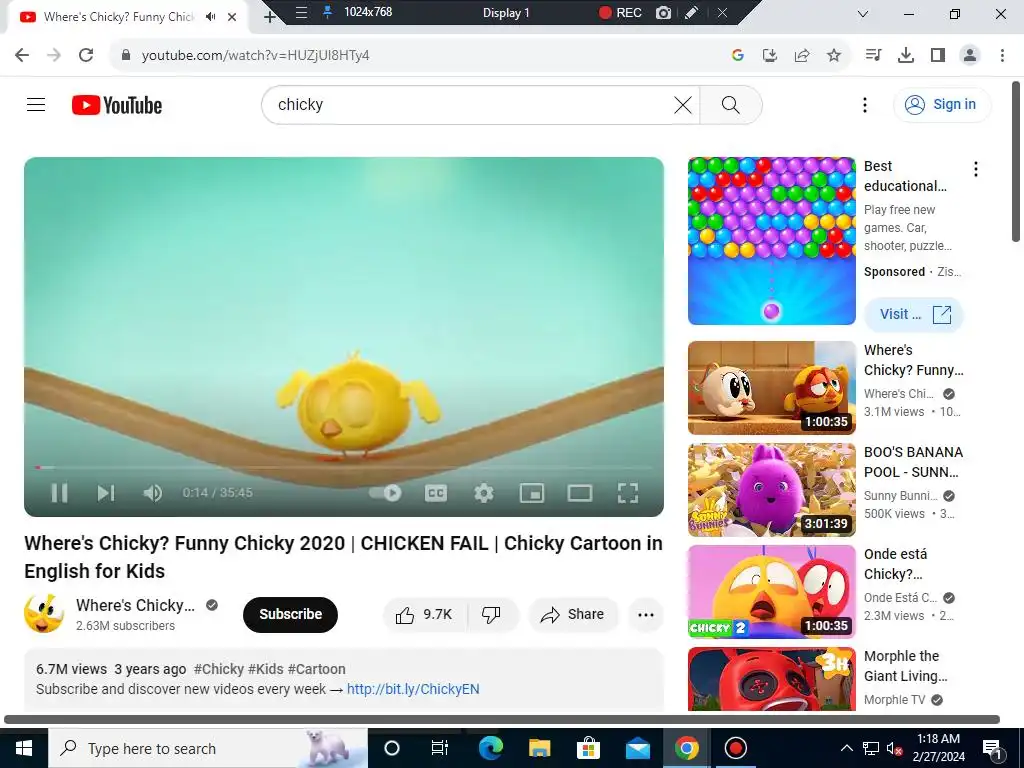Screen dimensions: 1024x768
Task: Open the Windows Start menu
Action: (24, 748)
